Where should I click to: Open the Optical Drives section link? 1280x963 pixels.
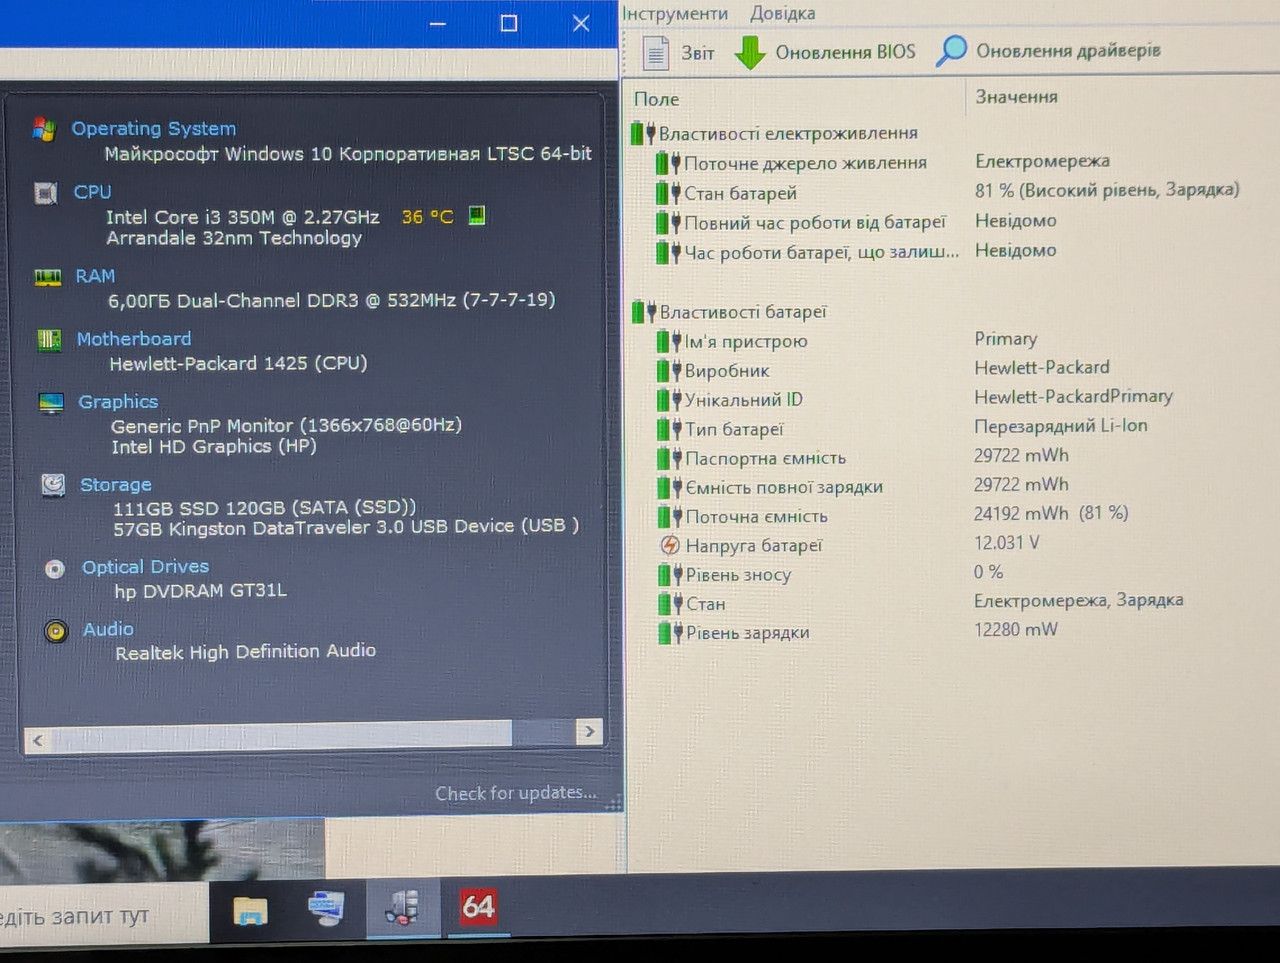146,567
